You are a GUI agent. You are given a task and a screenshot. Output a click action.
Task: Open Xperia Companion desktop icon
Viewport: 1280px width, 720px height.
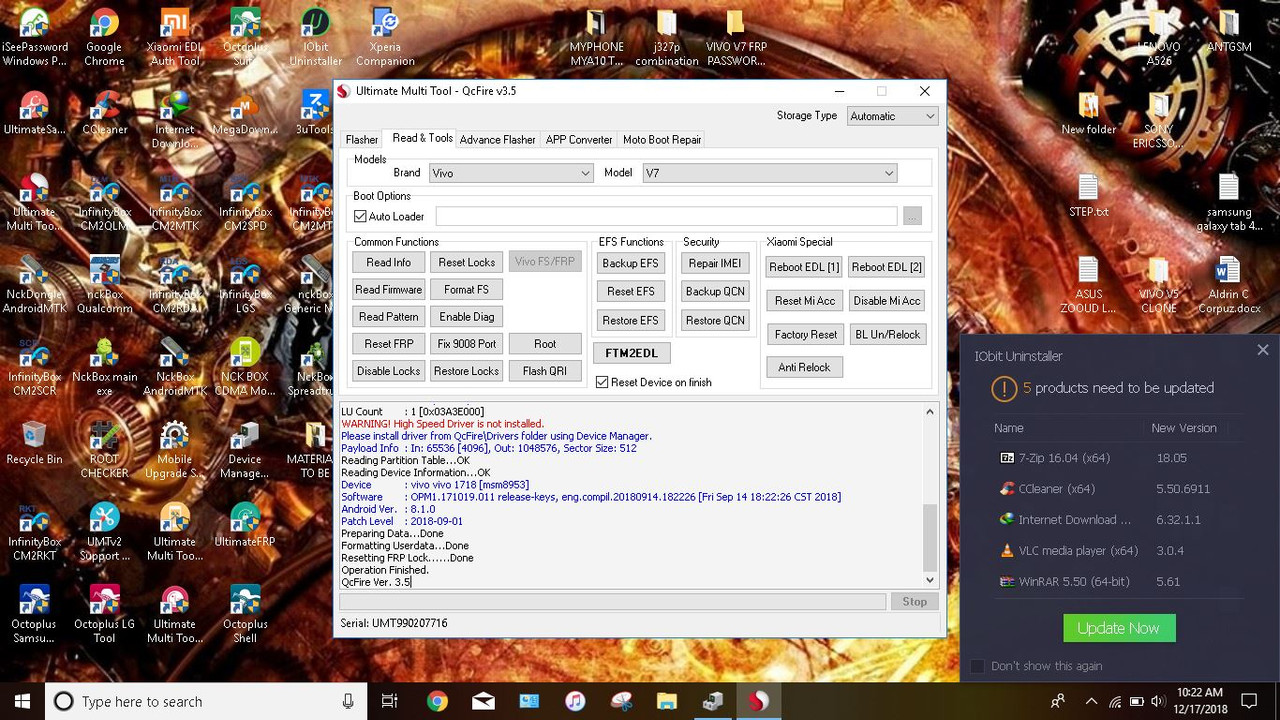point(385,37)
